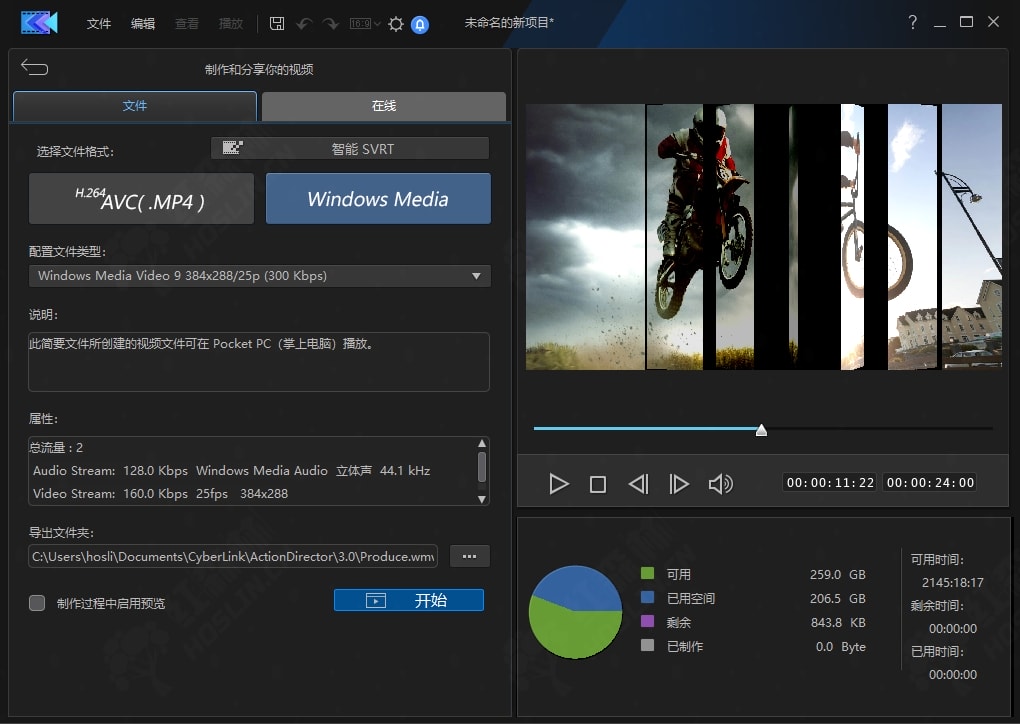1020x724 pixels.
Task: Toggle the Smart SVRT button
Action: [x=350, y=149]
